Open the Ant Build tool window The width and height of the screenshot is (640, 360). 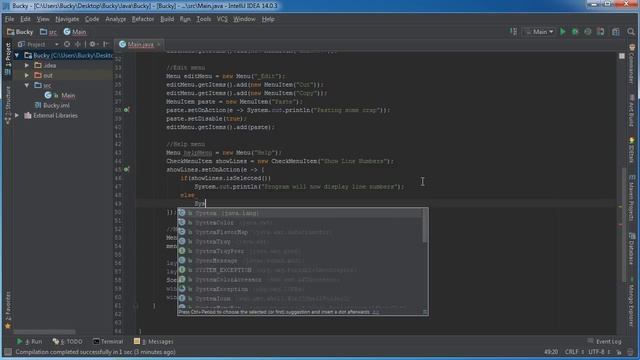click(632, 111)
